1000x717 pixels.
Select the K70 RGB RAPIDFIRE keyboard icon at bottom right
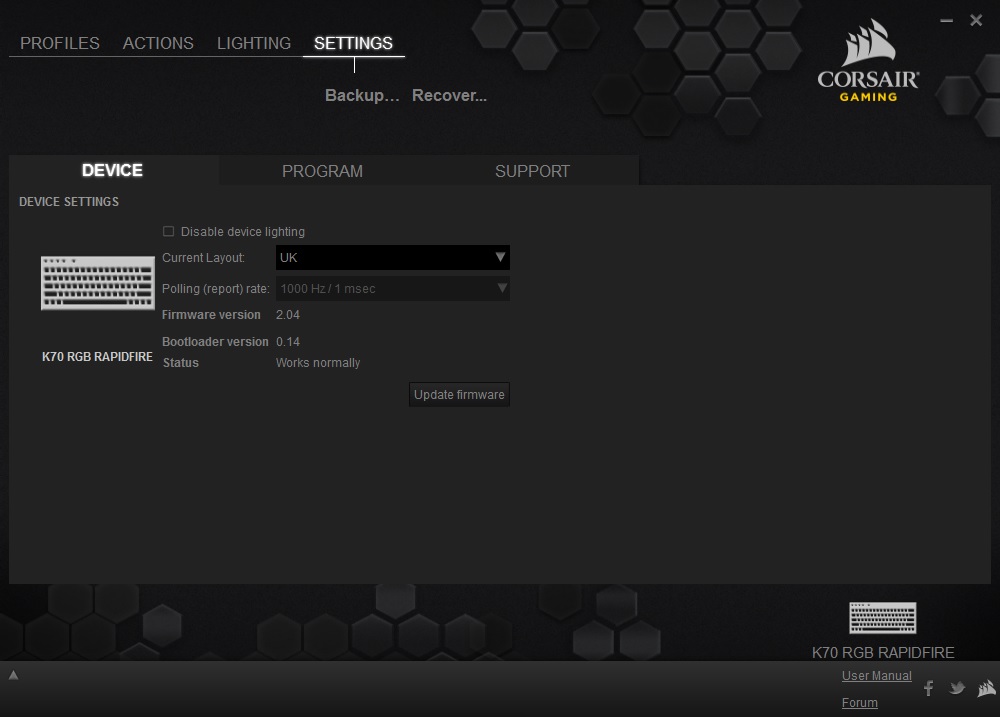point(883,617)
